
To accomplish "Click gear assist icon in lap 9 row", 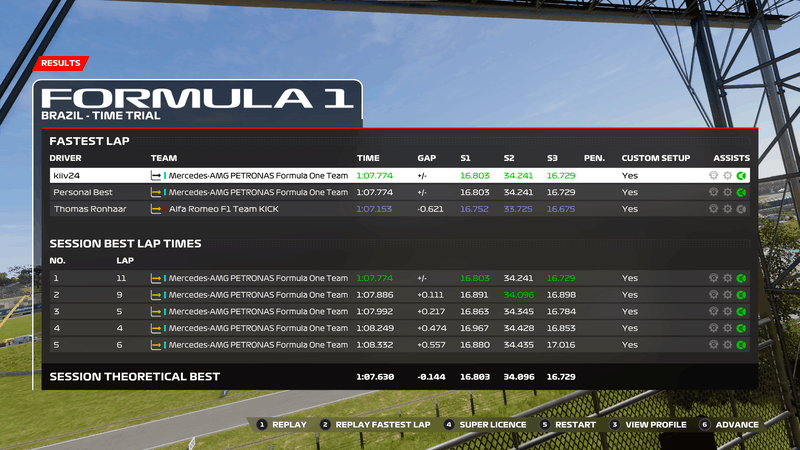I will pos(728,295).
